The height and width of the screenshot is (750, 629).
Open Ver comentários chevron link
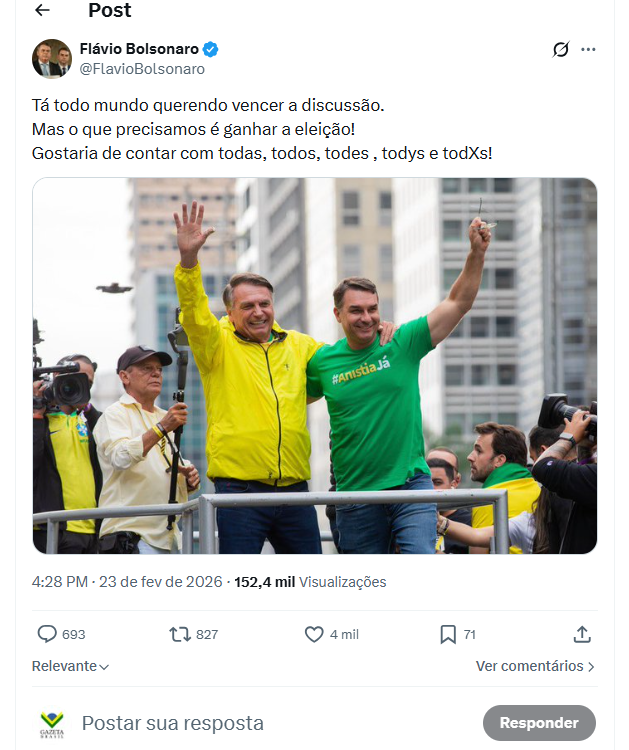535,666
